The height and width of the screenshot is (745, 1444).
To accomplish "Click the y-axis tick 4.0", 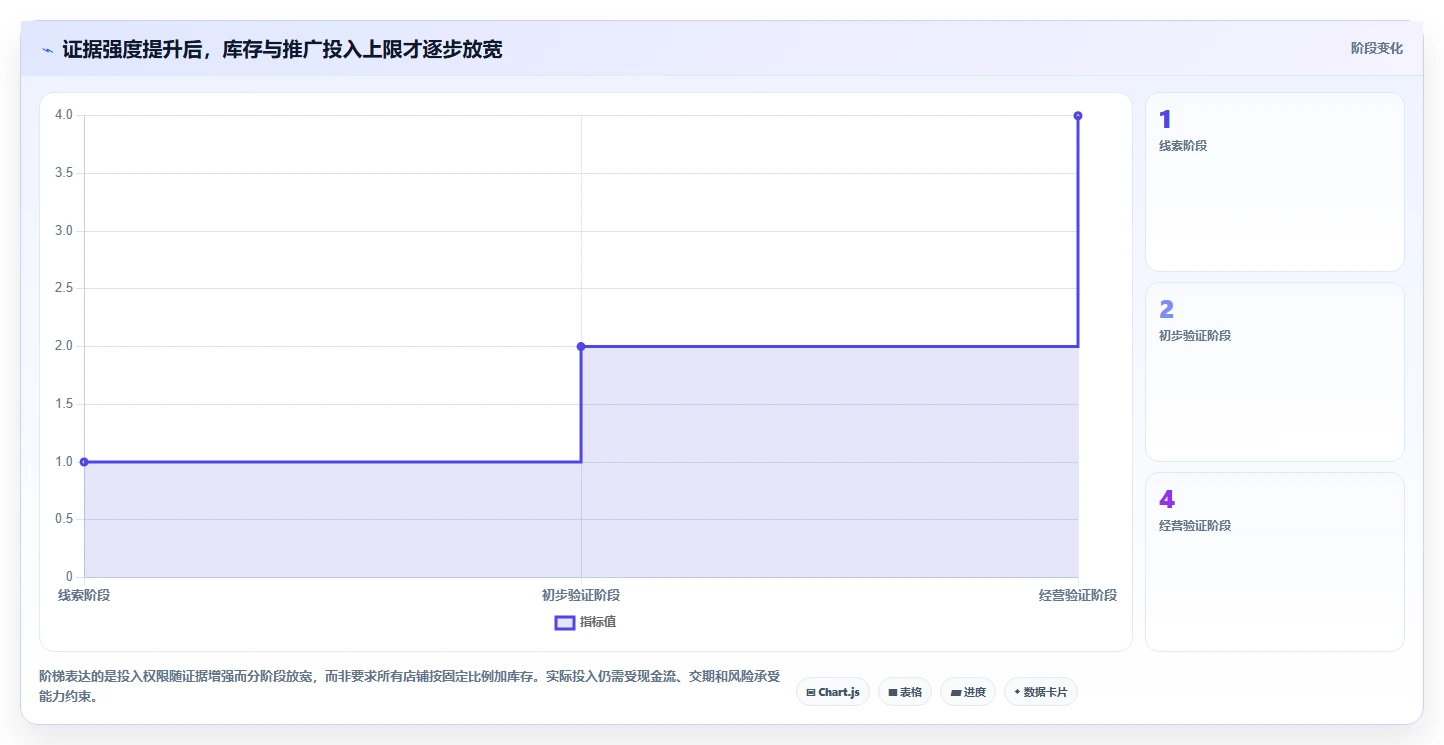I will tap(64, 115).
